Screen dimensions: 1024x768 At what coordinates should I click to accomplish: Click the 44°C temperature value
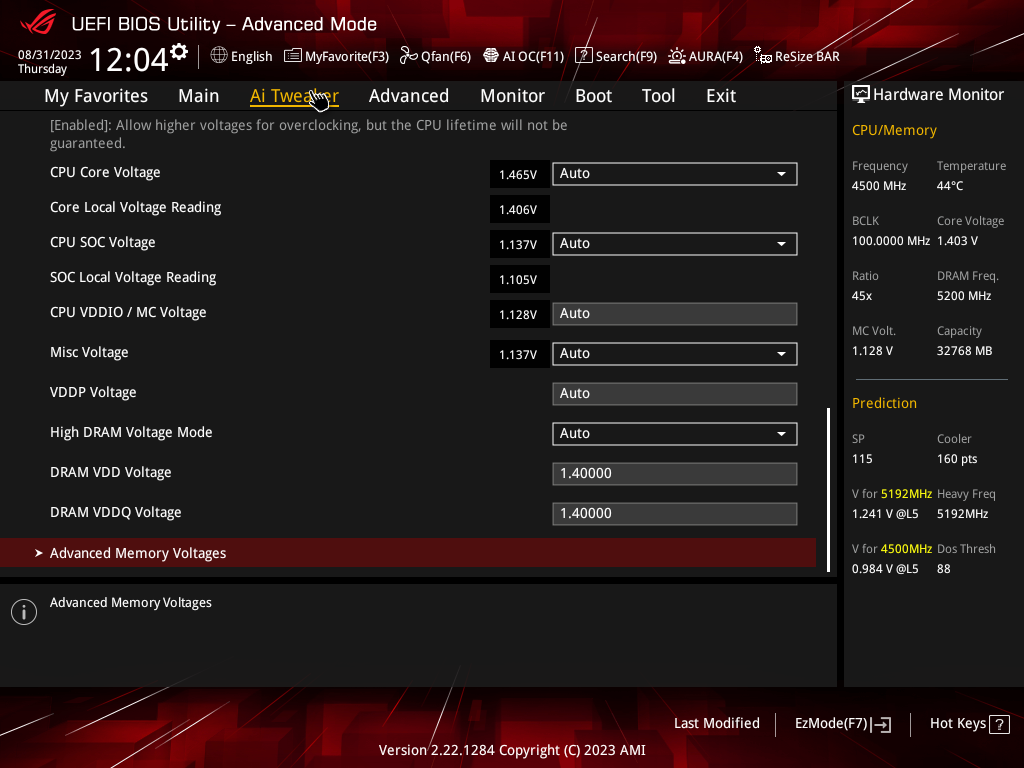click(950, 186)
